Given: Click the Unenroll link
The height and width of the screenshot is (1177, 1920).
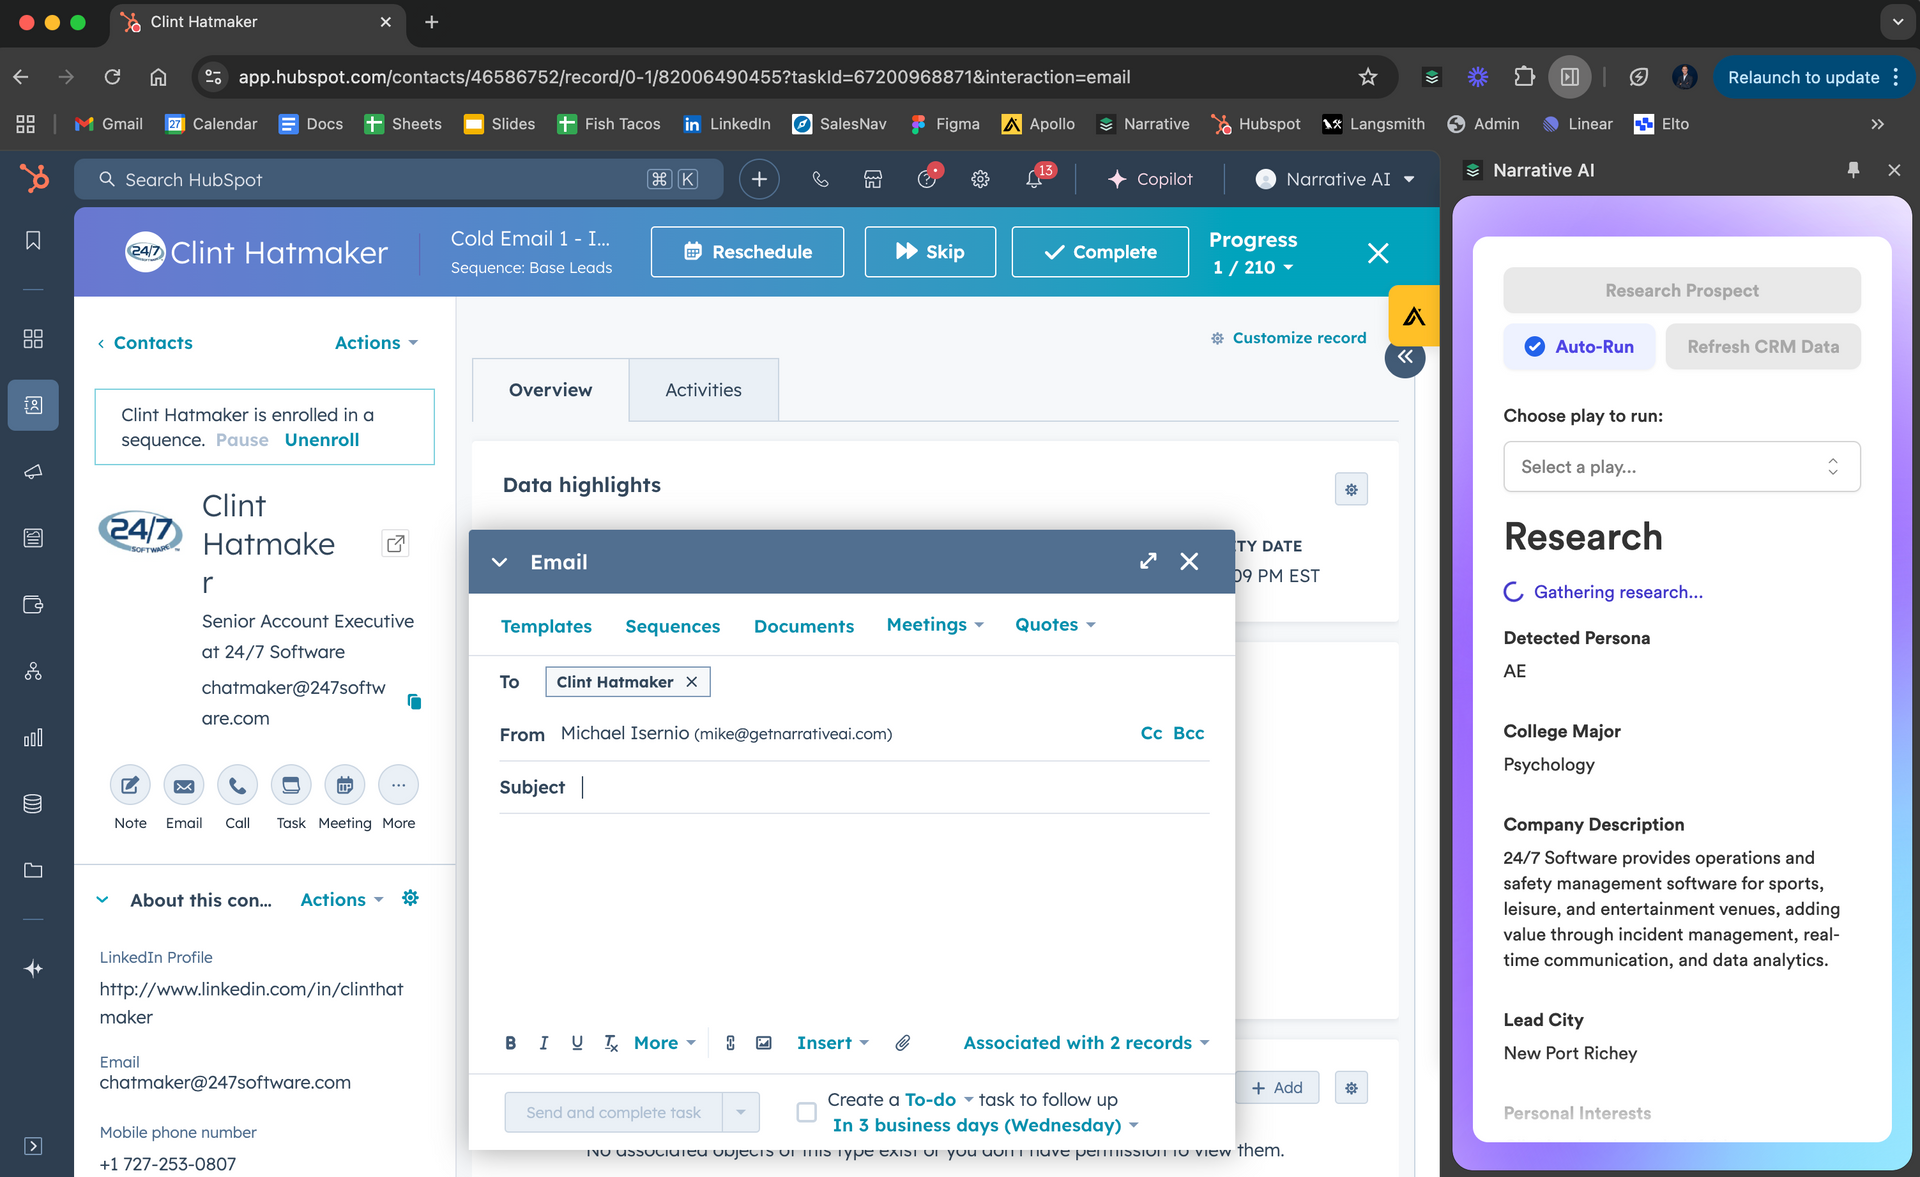Looking at the screenshot, I should click(x=322, y=440).
